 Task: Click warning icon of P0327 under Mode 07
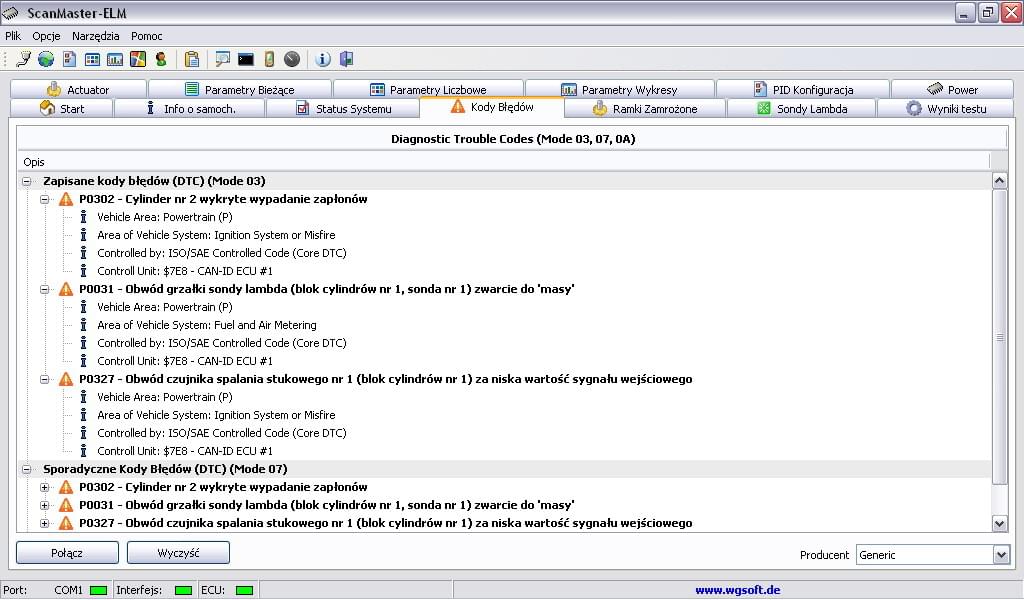(66, 523)
